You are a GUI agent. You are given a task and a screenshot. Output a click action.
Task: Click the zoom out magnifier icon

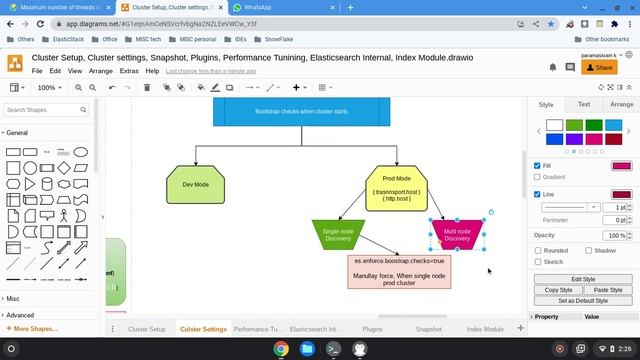(x=93, y=87)
